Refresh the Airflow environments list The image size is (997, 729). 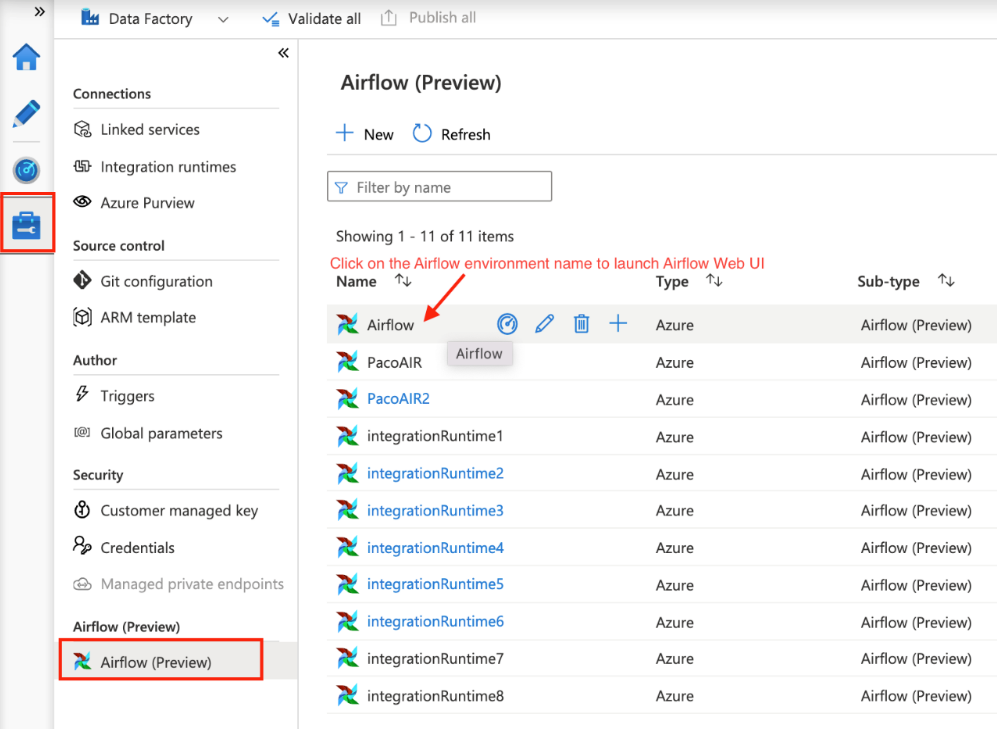pos(451,134)
